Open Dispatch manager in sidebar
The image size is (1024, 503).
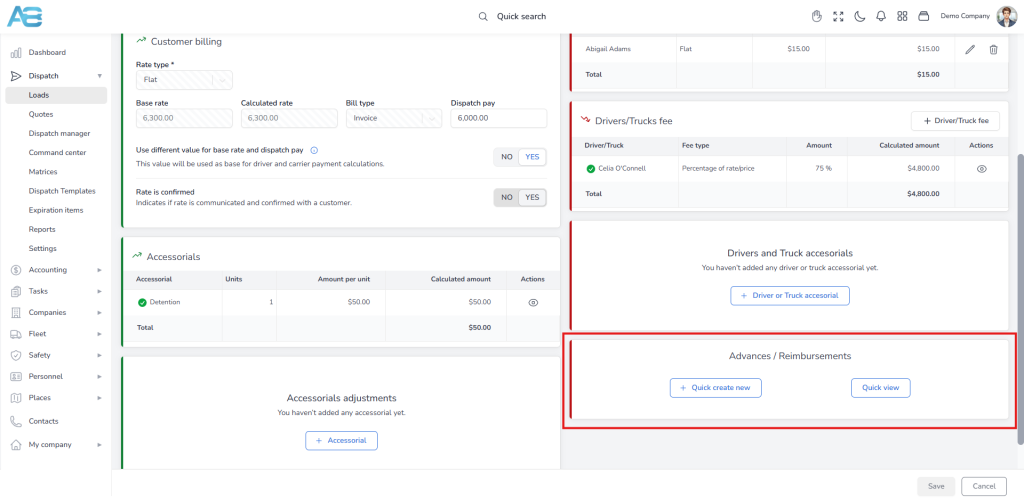(x=59, y=133)
